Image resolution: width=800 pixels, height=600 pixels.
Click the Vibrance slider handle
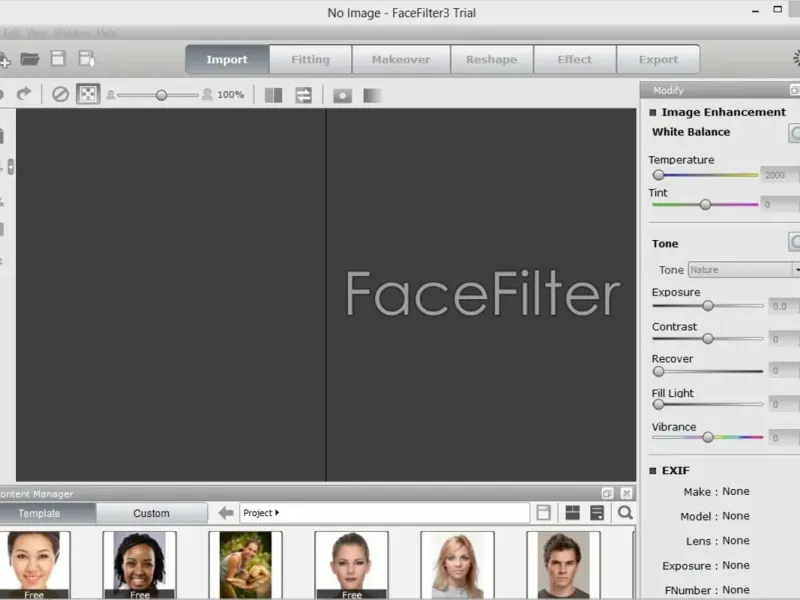708,437
